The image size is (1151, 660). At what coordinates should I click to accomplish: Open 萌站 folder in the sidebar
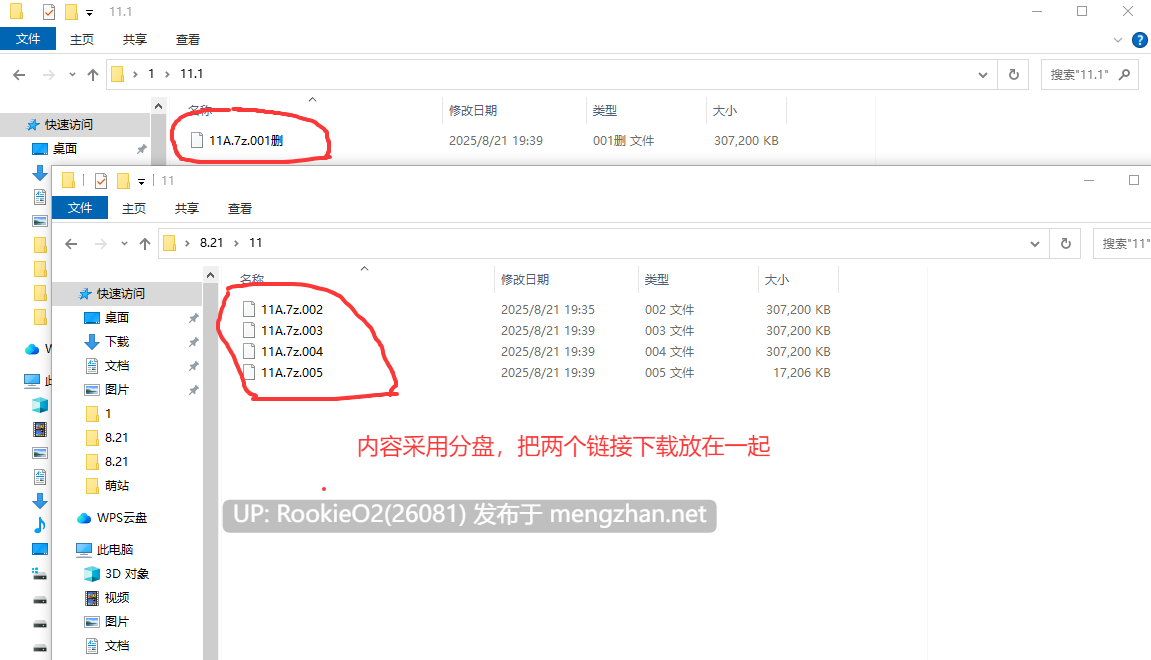point(117,485)
